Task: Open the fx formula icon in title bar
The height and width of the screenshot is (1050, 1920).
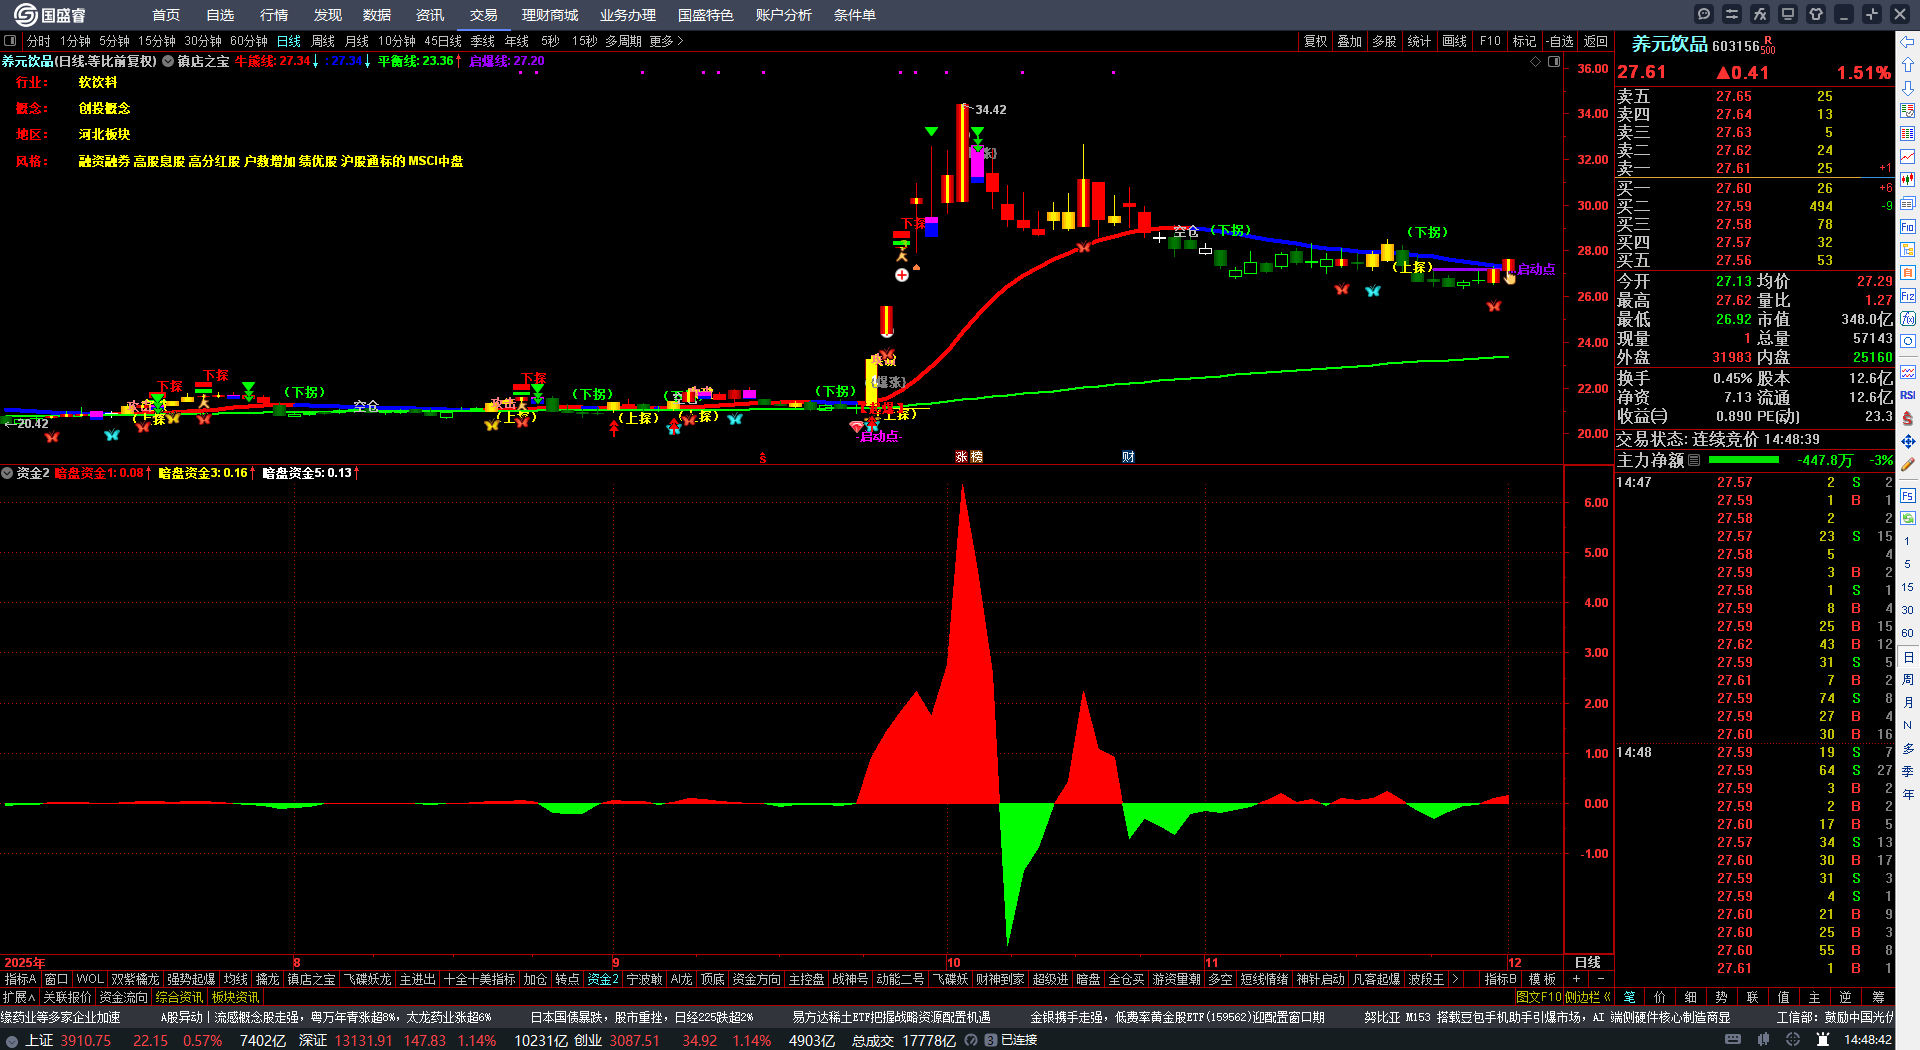Action: coord(1760,14)
